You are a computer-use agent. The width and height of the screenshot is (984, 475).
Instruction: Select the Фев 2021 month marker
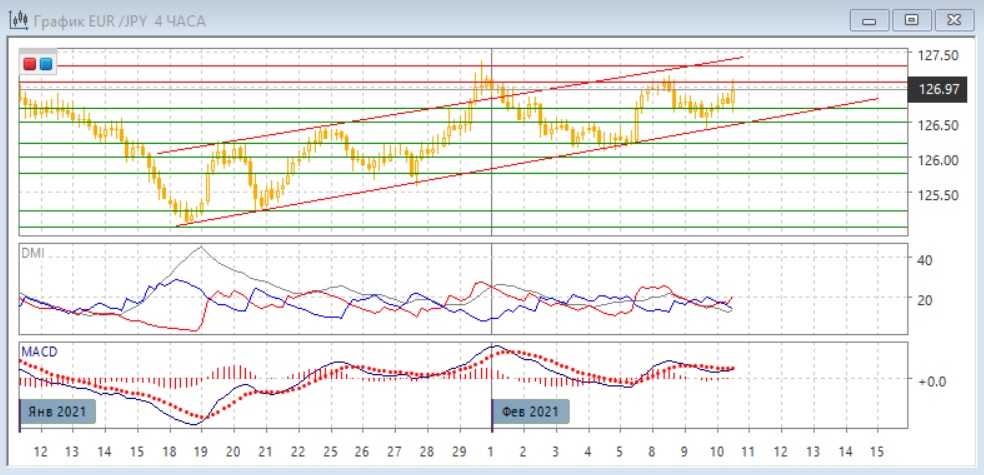point(530,411)
